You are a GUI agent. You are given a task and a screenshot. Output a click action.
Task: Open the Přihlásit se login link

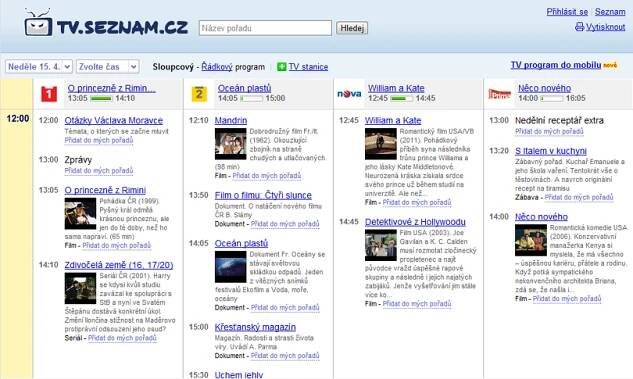click(567, 12)
